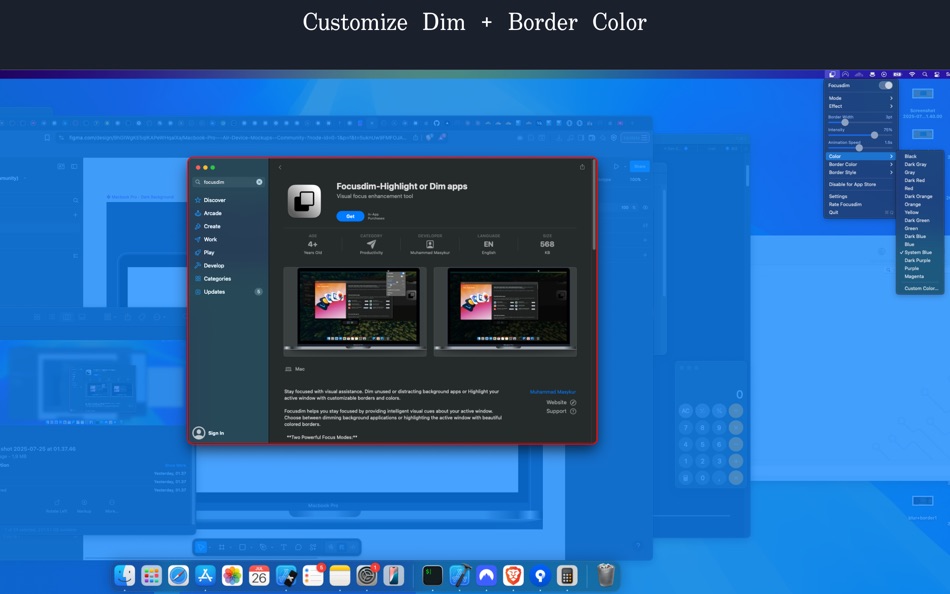Open App Store icon in the Dock
The height and width of the screenshot is (594, 950).
[x=205, y=575]
